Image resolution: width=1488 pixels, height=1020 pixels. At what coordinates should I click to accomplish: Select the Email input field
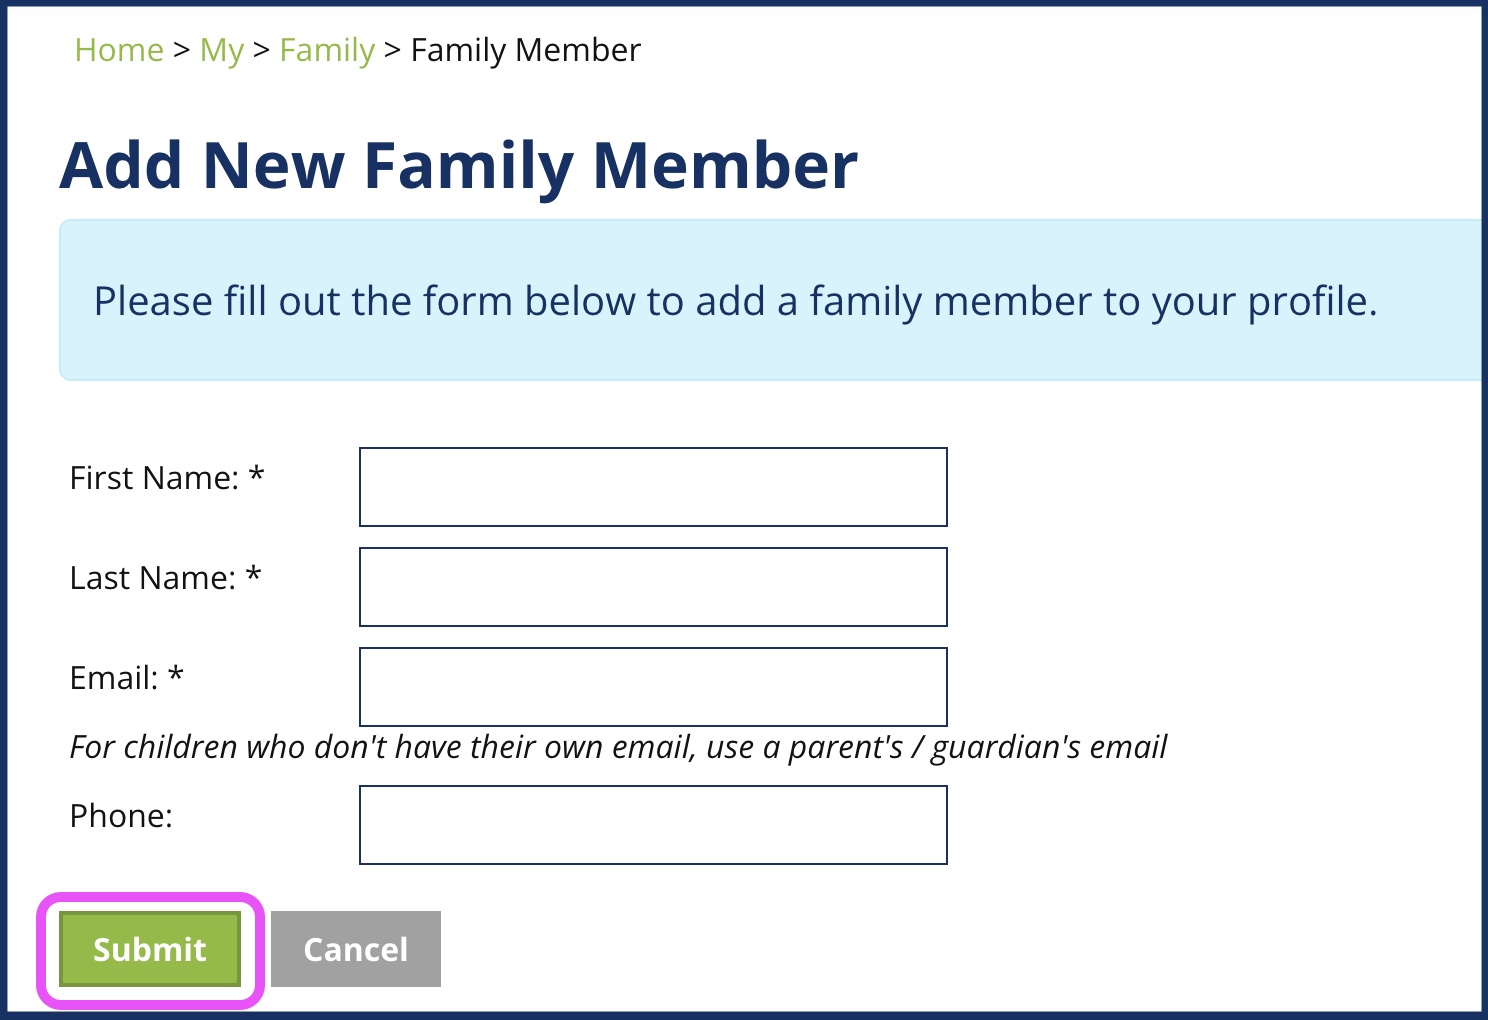(653, 687)
